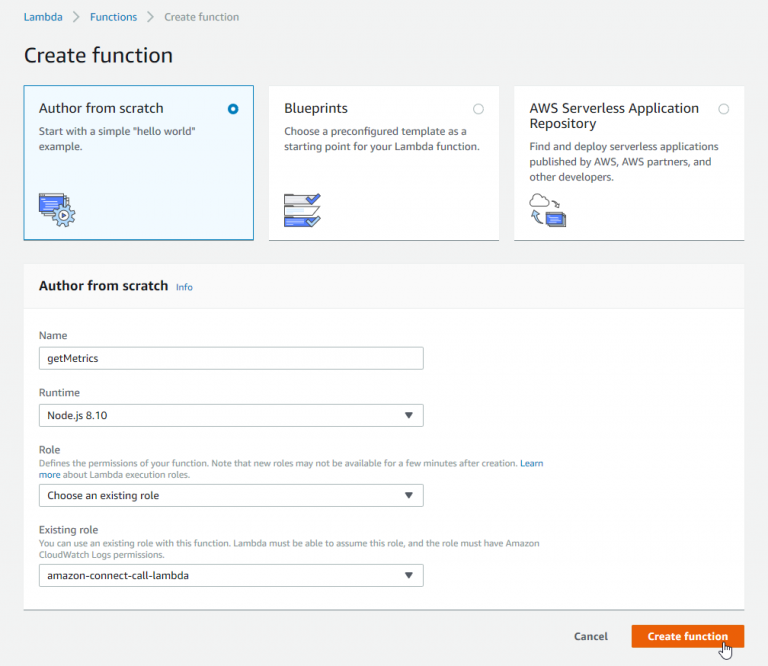Select the Author from scratch radio button

(x=233, y=109)
